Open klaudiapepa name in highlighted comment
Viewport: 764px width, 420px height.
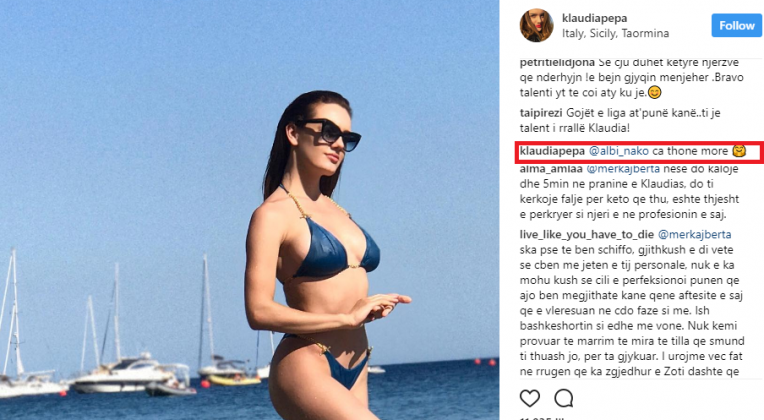pyautogui.click(x=552, y=151)
